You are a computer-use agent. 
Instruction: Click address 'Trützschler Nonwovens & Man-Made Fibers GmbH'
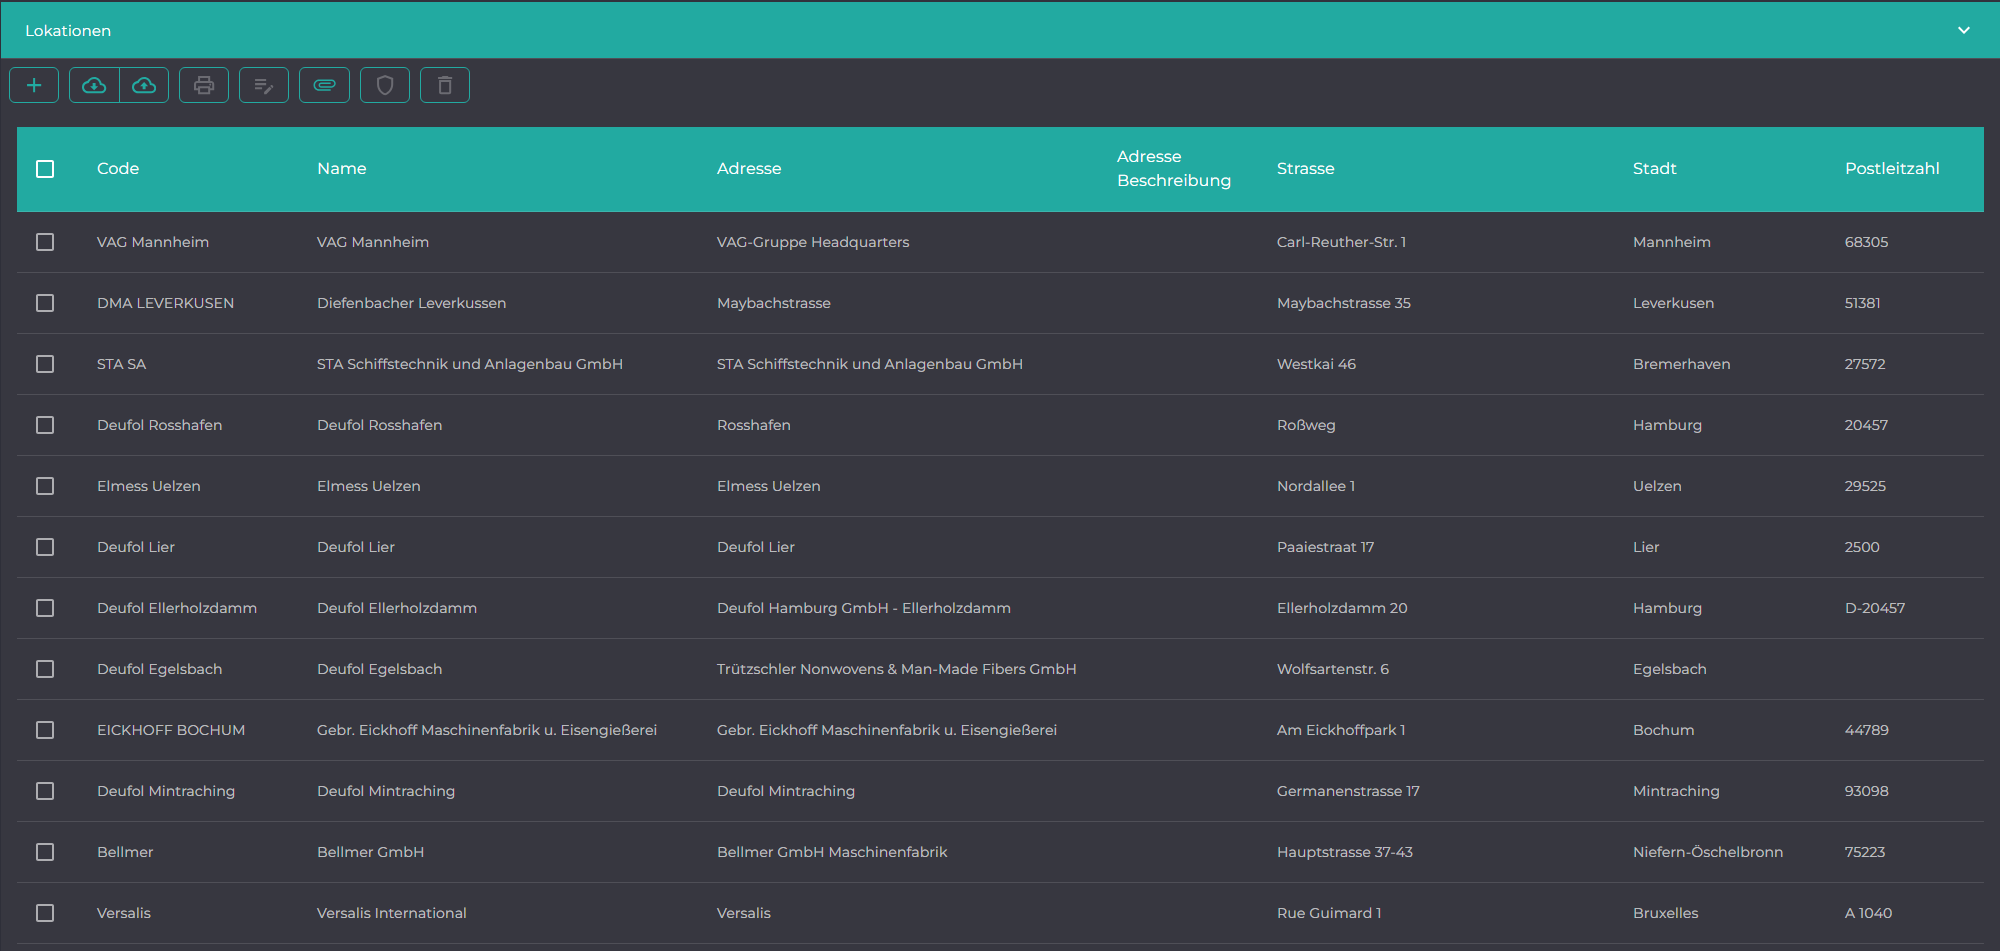897,669
